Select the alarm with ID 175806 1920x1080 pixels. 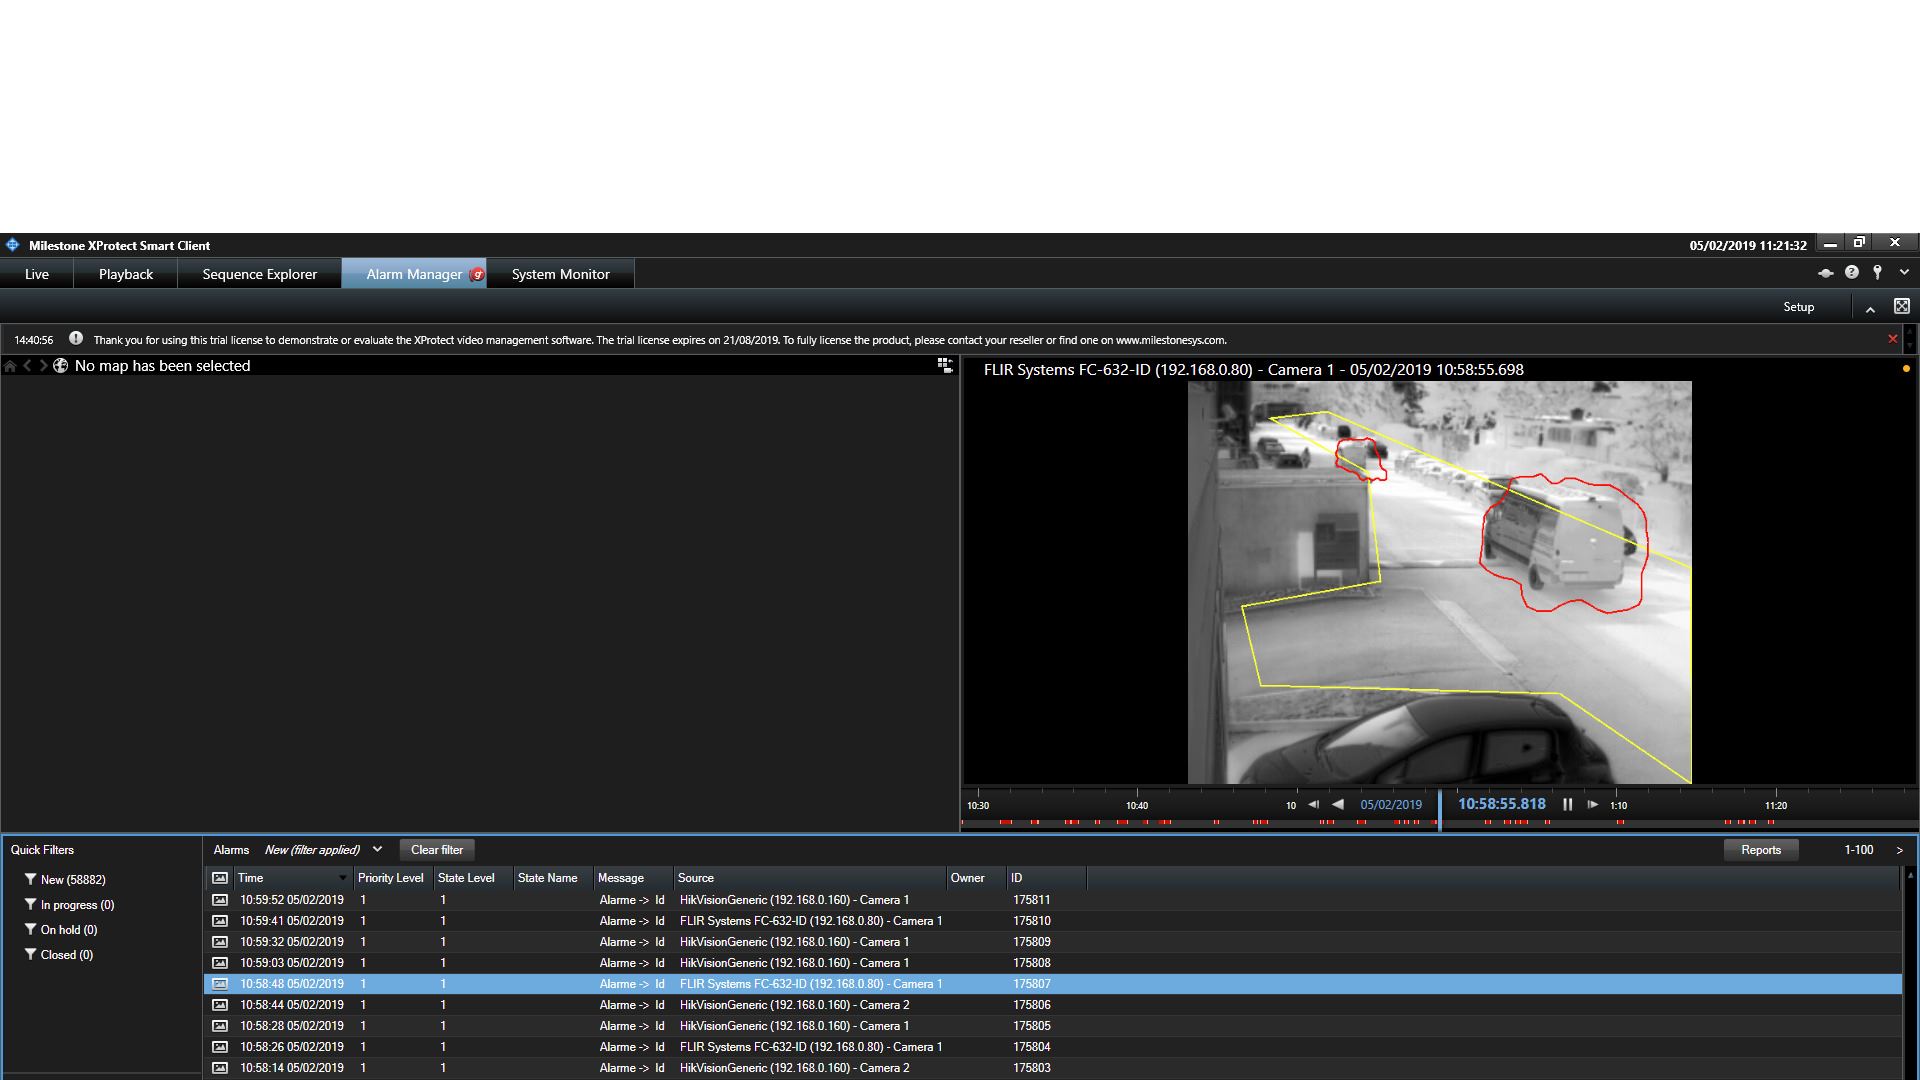[x=1052, y=1005]
